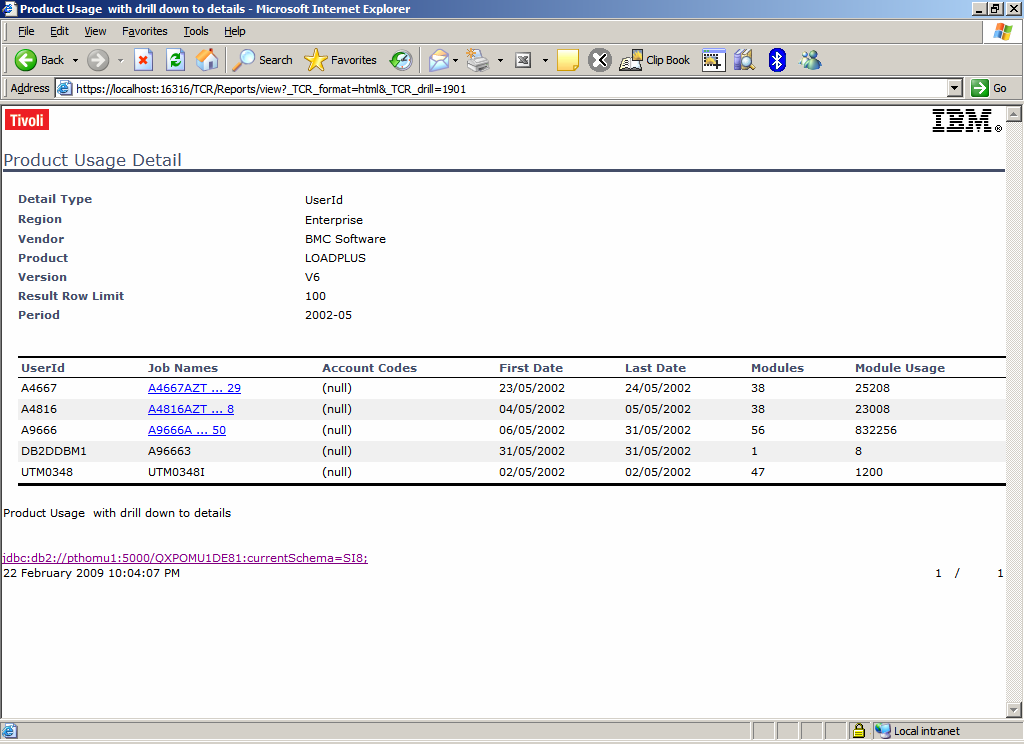Image resolution: width=1024 pixels, height=744 pixels.
Task: Select the UTM0348I job name cell
Action: [x=176, y=472]
